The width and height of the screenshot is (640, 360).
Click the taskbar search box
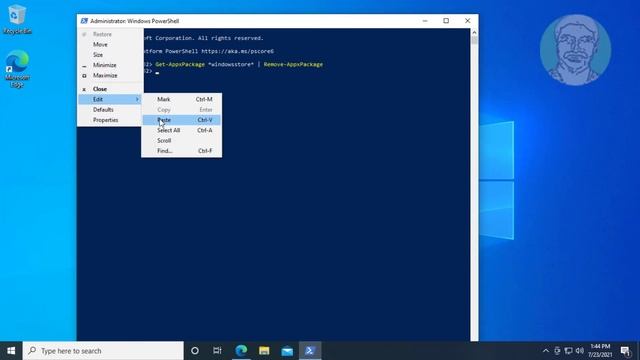(x=103, y=351)
